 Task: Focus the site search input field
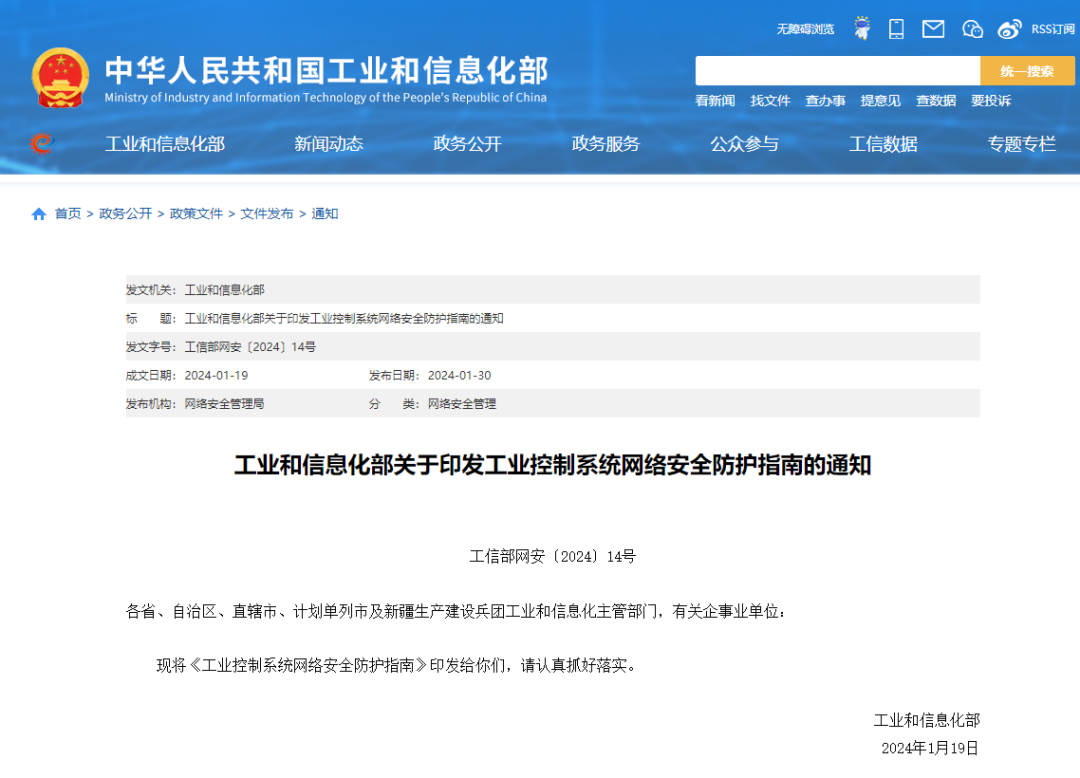(x=838, y=71)
